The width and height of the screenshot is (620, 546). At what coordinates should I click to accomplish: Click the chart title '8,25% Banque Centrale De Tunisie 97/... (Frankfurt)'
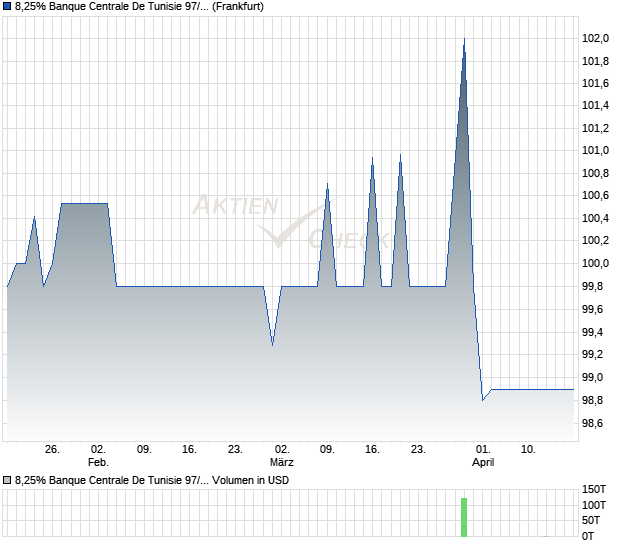[x=139, y=7]
